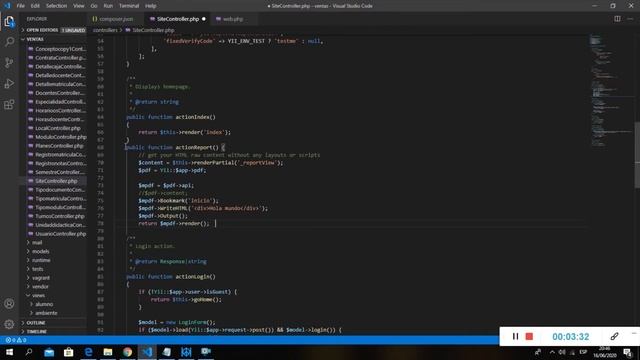
Task: Click the Split Editor icon
Action: click(x=617, y=19)
